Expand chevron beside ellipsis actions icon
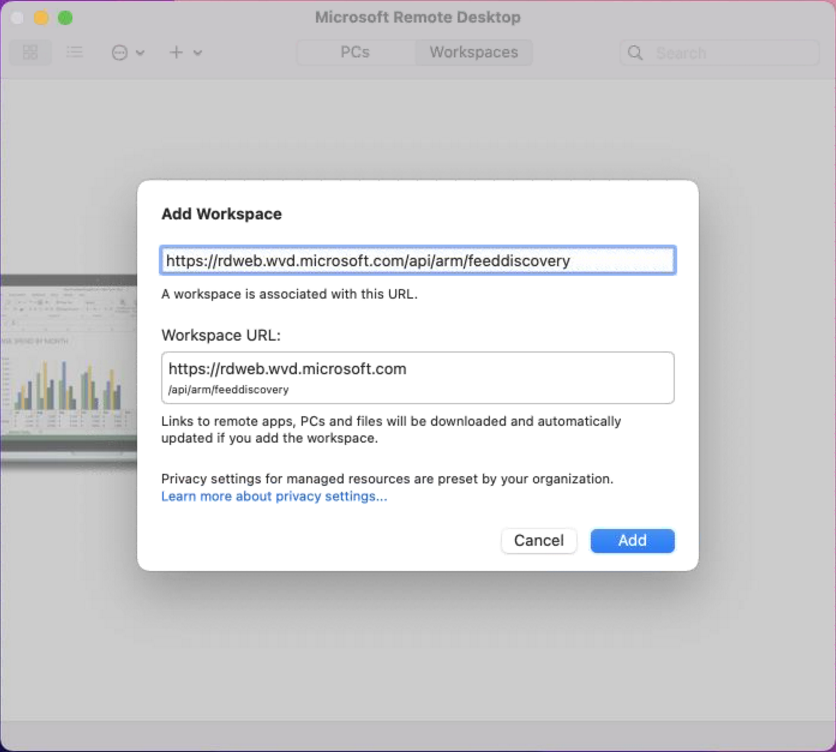 pyautogui.click(x=140, y=53)
